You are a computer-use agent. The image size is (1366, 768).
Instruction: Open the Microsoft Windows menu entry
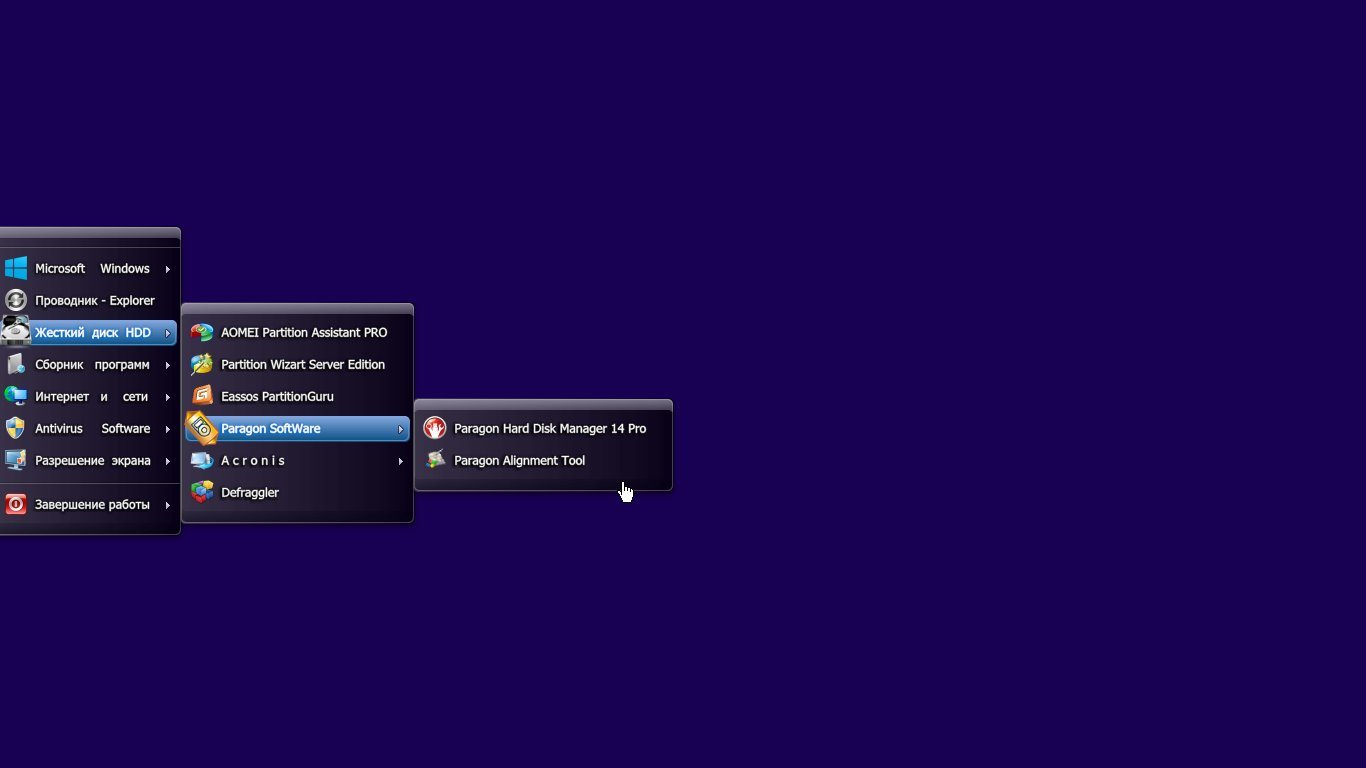(89, 268)
